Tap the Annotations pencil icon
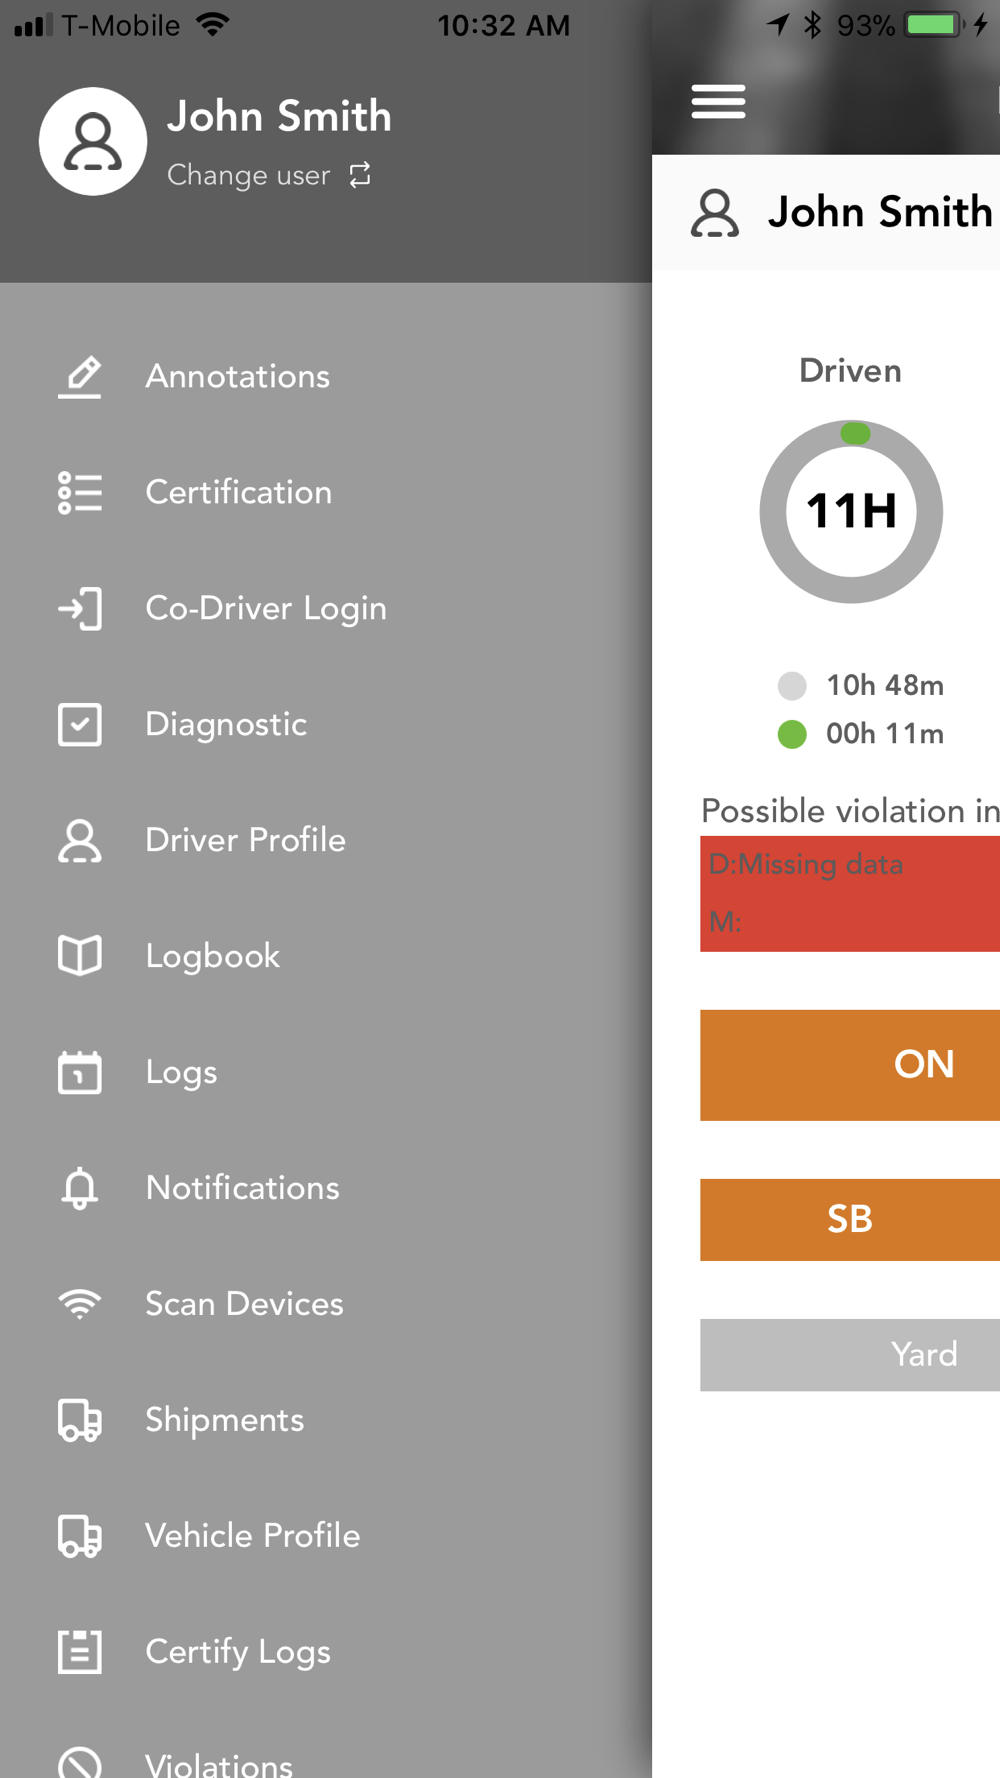 click(79, 377)
